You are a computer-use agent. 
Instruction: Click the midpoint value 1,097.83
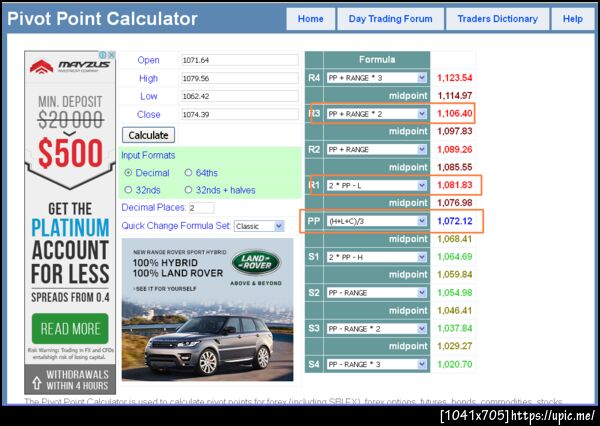455,131
